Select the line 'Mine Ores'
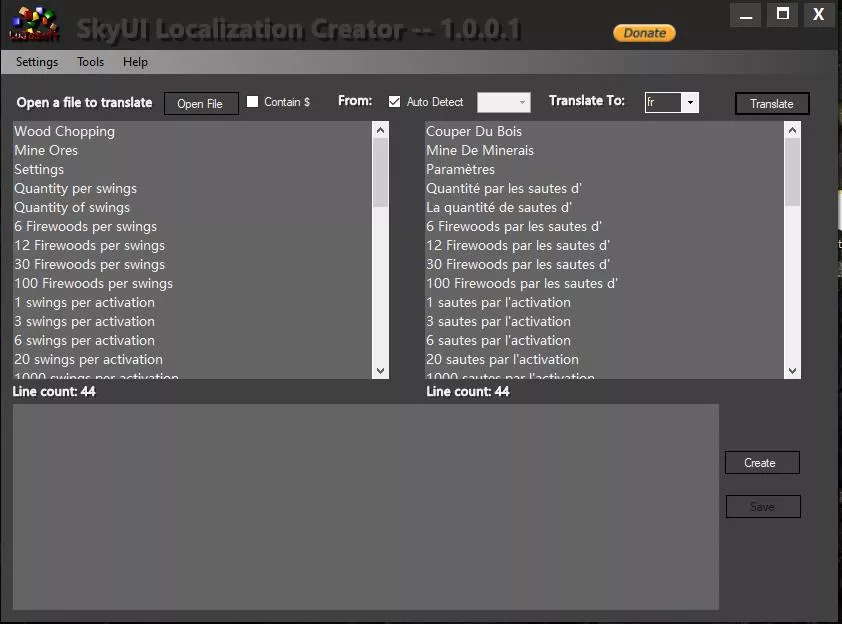Image resolution: width=842 pixels, height=624 pixels. tap(46, 150)
